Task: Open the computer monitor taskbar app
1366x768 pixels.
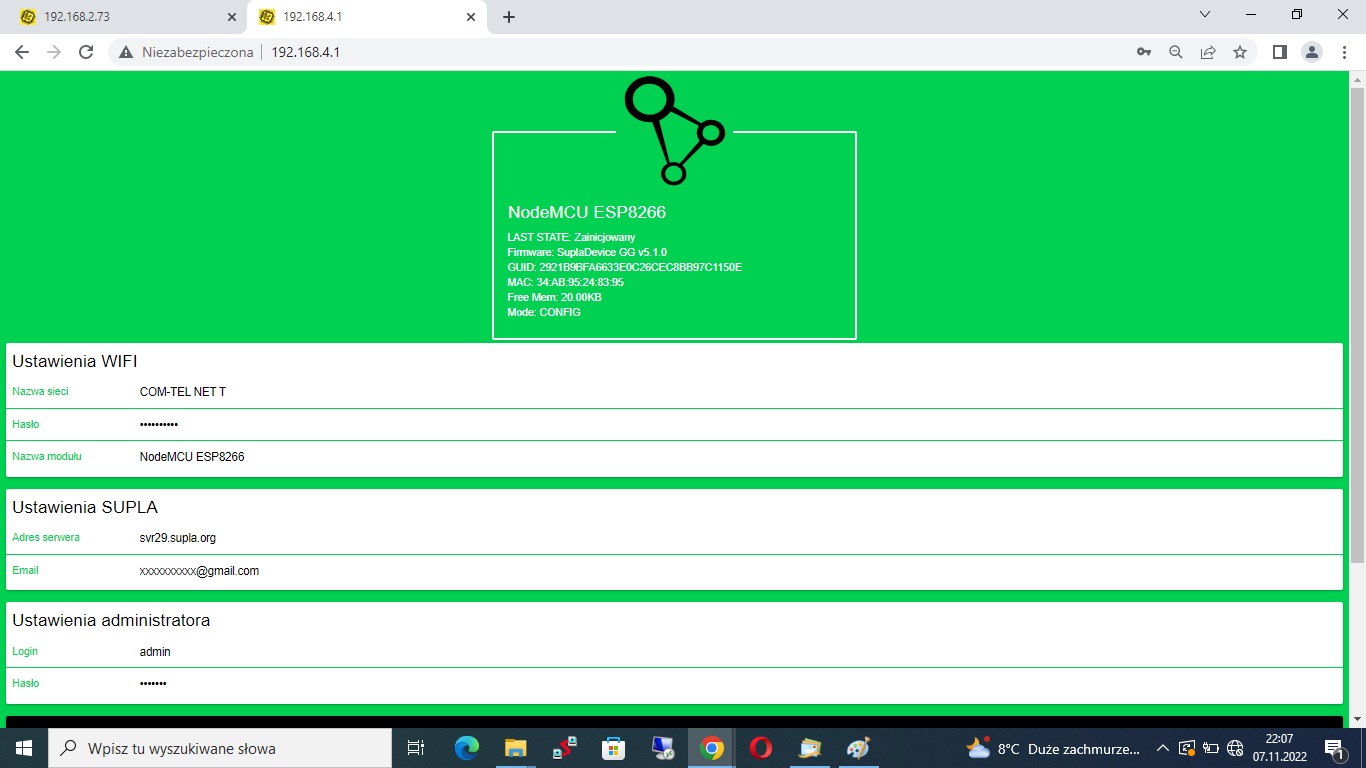Action: click(x=662, y=748)
